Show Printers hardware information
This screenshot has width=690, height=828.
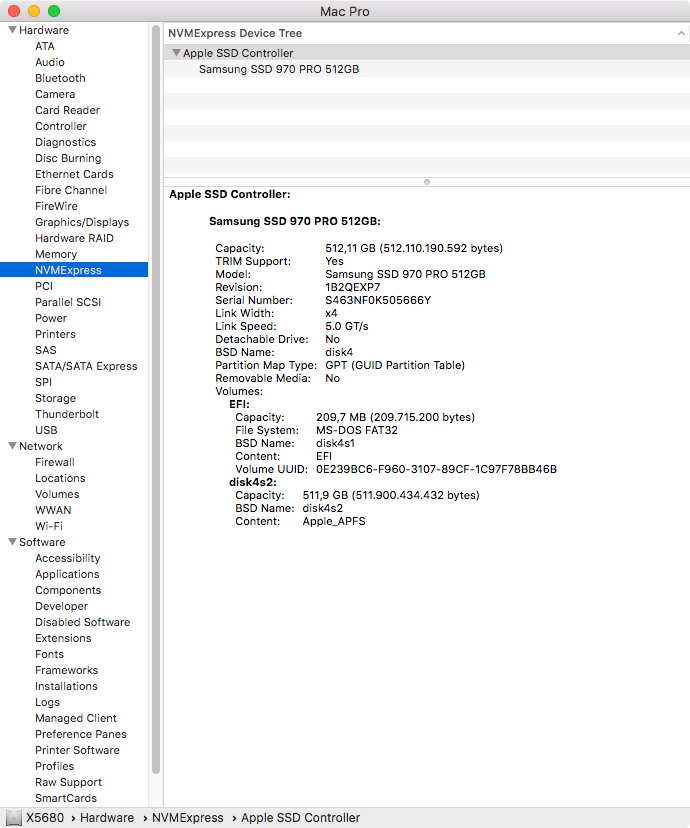[x=55, y=334]
